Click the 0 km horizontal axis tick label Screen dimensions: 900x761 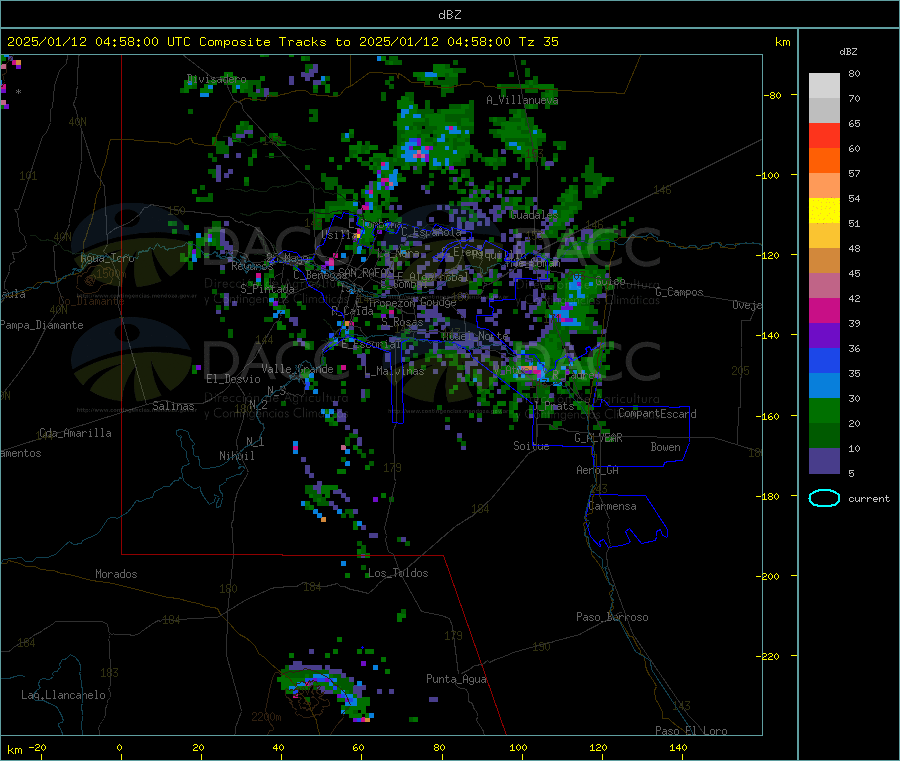(x=119, y=747)
